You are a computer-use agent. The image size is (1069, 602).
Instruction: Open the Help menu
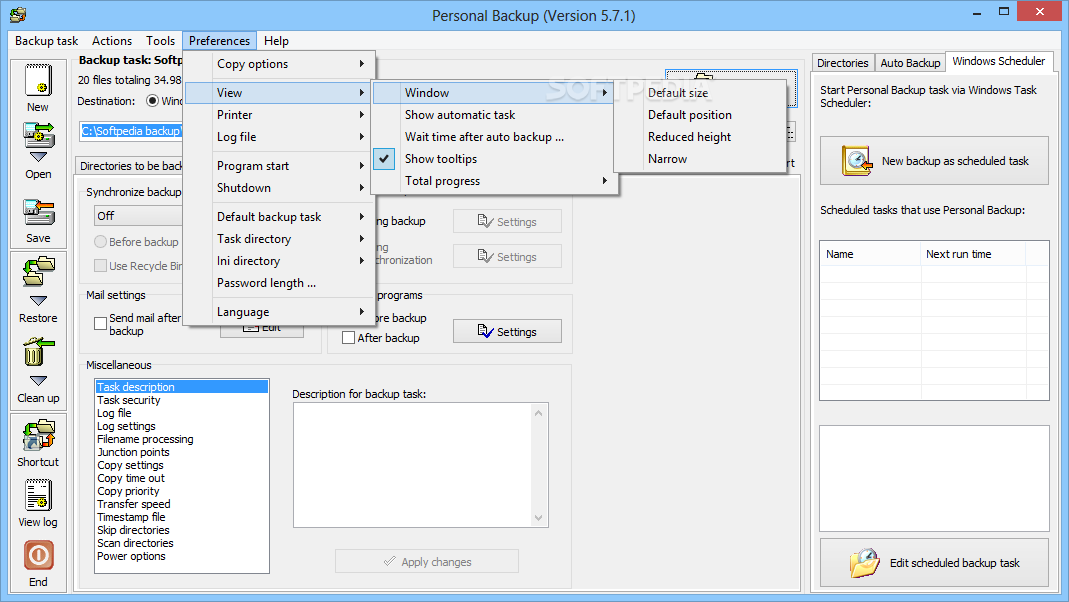point(276,41)
